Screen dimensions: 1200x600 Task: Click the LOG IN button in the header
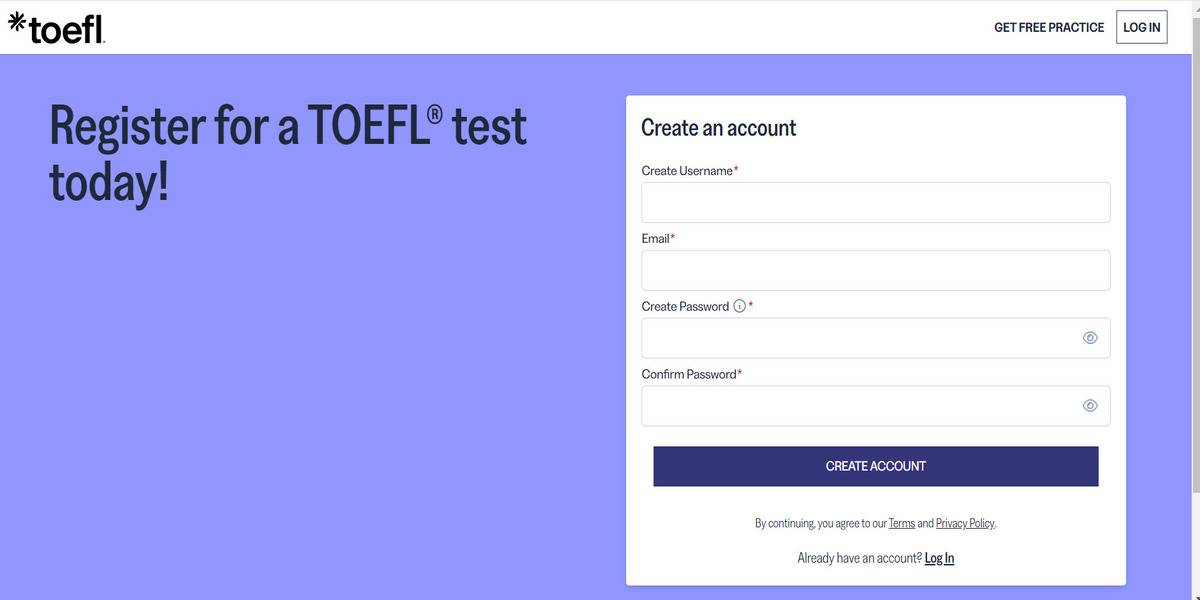pos(1141,26)
